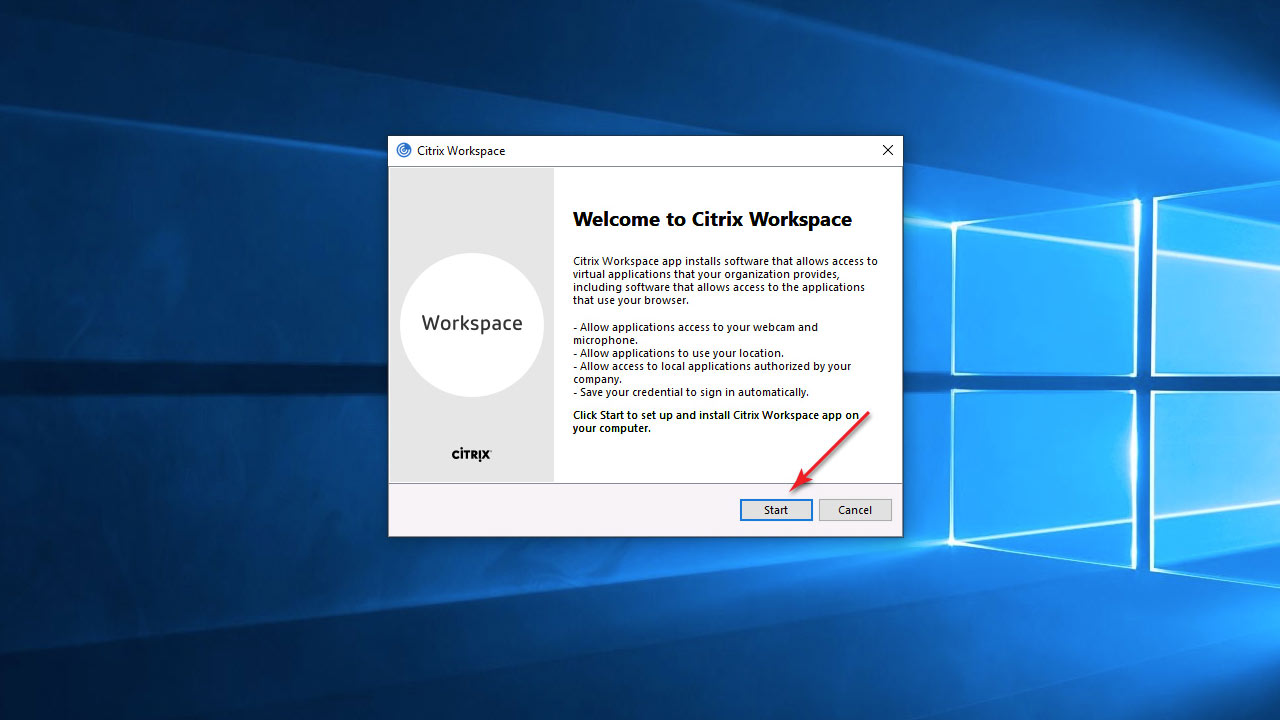Screen dimensions: 1280x720
Task: Click the Start button to begin installation
Action: click(x=775, y=510)
